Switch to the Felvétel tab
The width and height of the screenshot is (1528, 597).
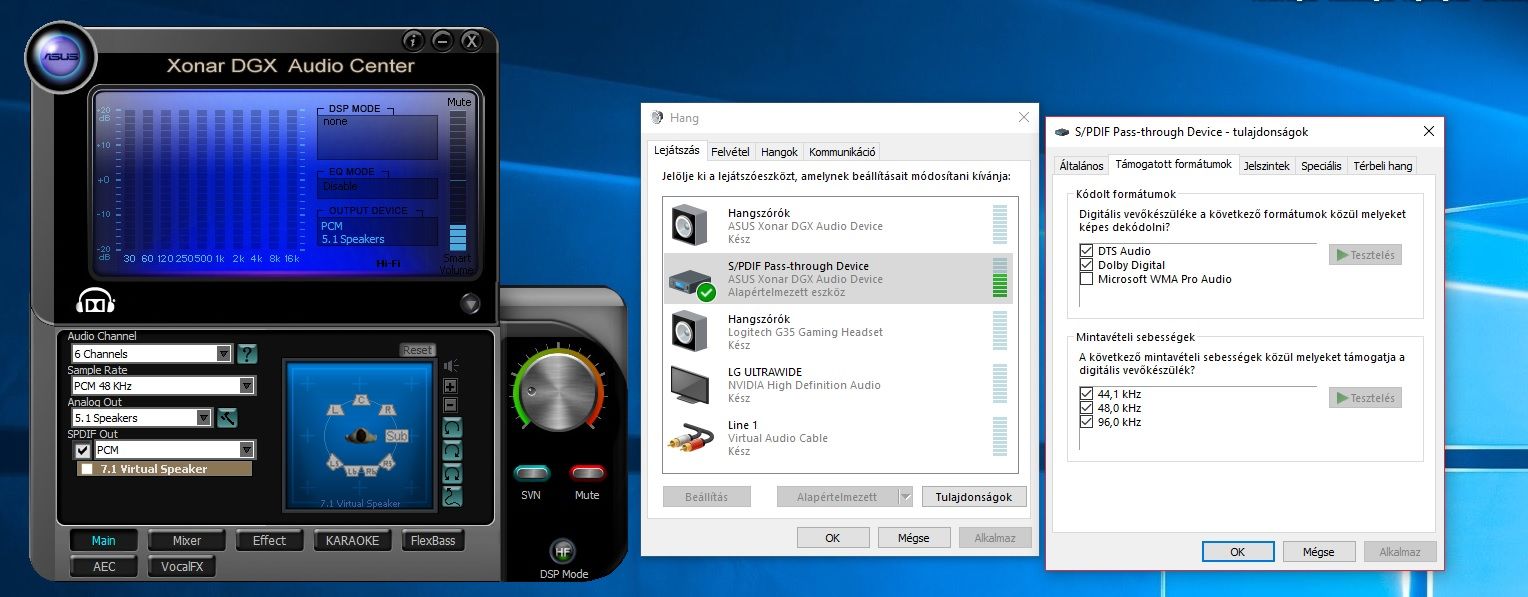pyautogui.click(x=730, y=152)
